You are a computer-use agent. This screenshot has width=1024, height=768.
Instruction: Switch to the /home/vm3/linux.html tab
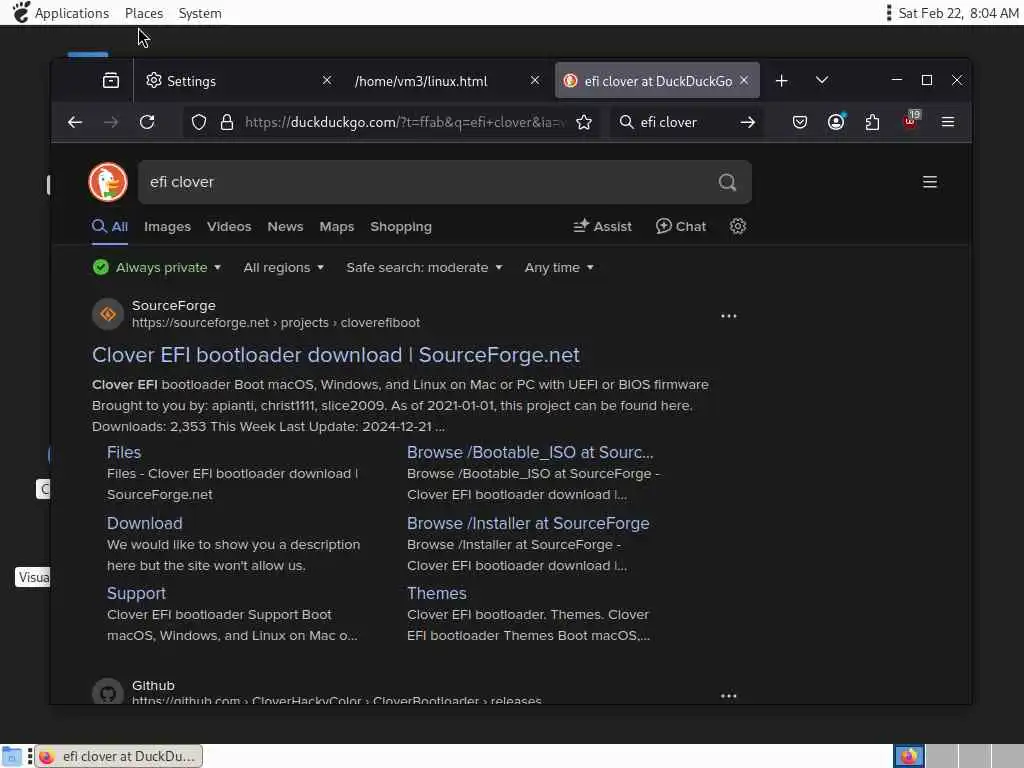(447, 81)
